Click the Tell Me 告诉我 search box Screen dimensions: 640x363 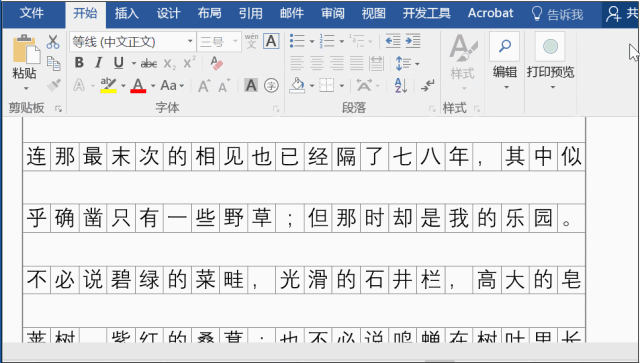pyautogui.click(x=558, y=14)
